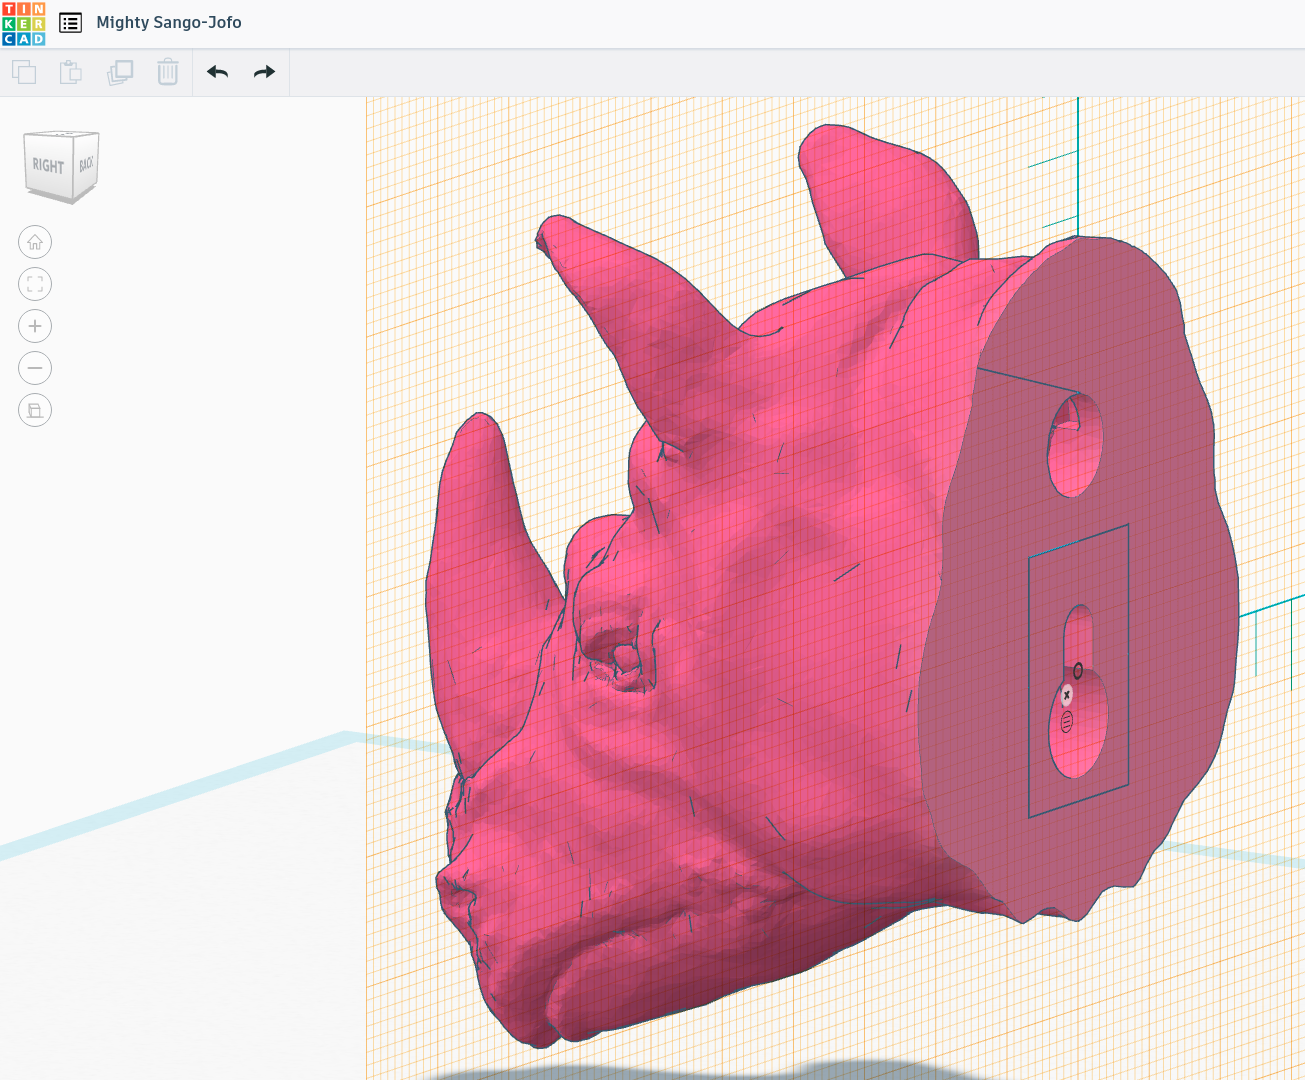
Task: Click the striped circle handle in keyhole
Action: coord(1066,722)
